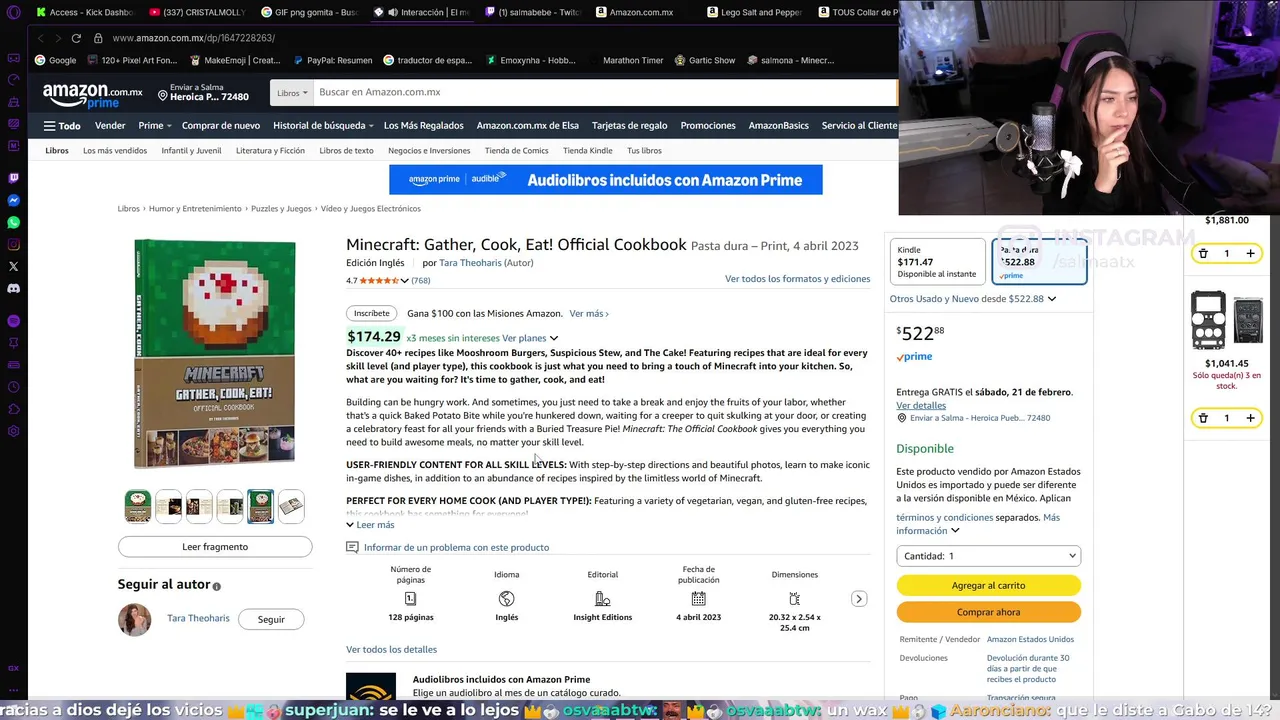
Task: Go back to the previous page
Action: [40, 38]
